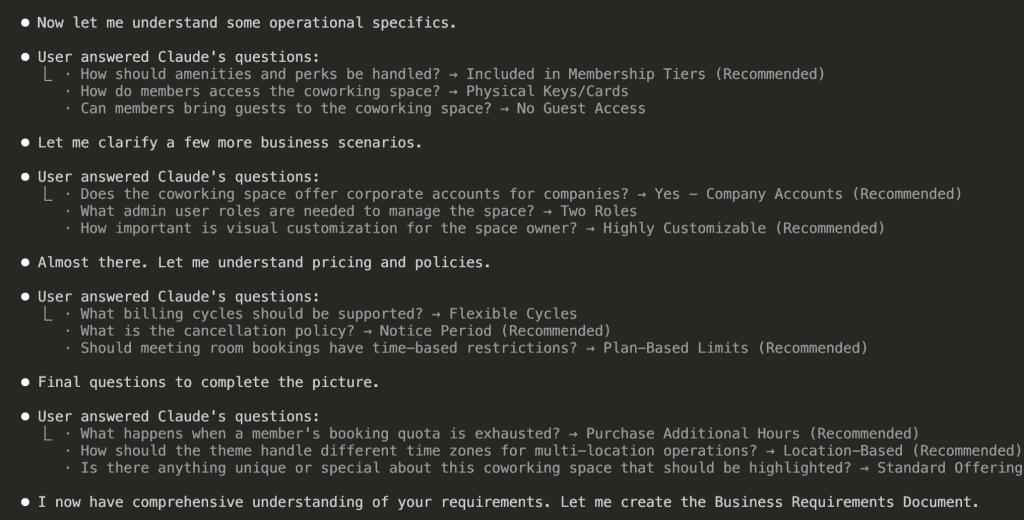Click bullet of first "User answered Claude's questions"

[25, 57]
